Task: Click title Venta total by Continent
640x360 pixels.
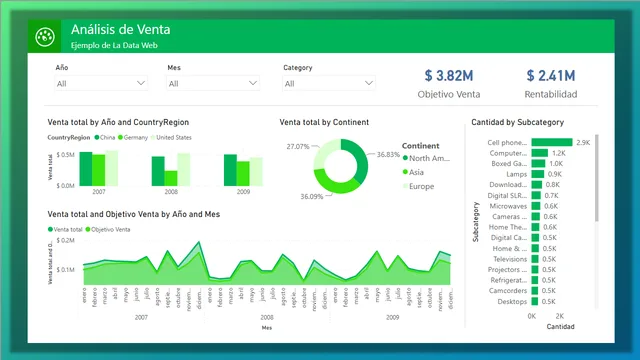Action: [x=324, y=122]
